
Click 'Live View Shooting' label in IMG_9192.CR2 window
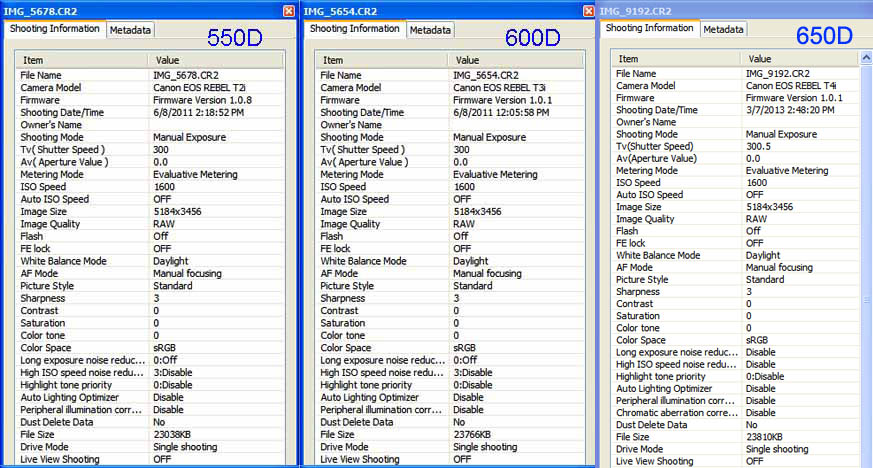pyautogui.click(x=655, y=461)
